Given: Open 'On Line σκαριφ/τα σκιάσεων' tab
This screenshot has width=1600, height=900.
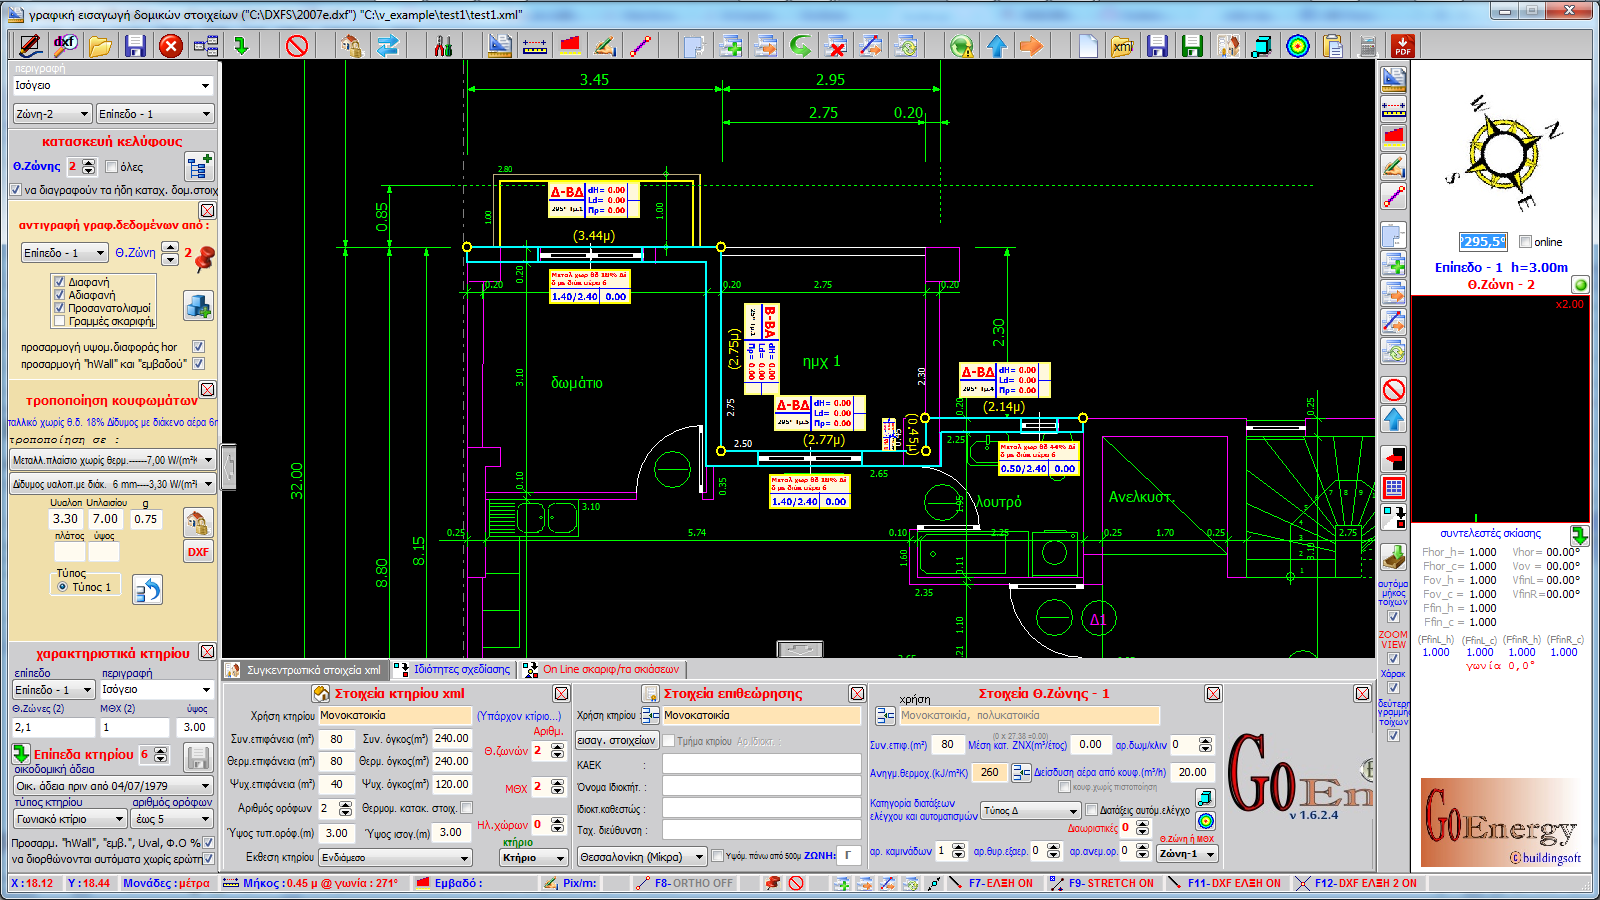Looking at the screenshot, I should [602, 670].
